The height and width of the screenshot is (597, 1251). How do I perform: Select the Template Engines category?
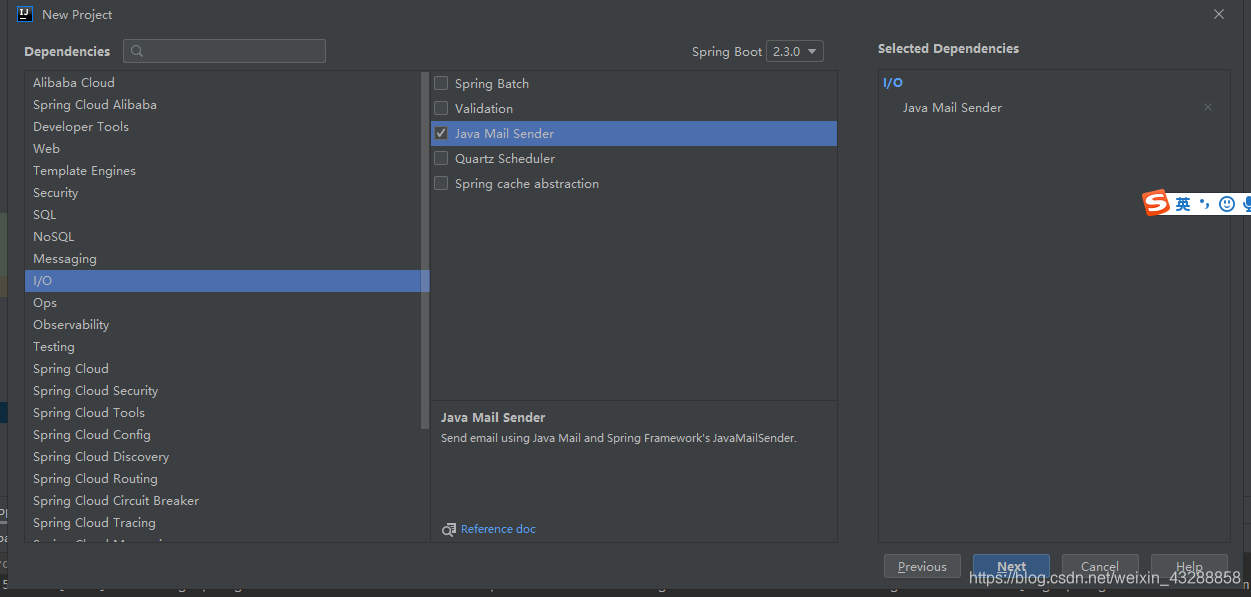[226, 170]
